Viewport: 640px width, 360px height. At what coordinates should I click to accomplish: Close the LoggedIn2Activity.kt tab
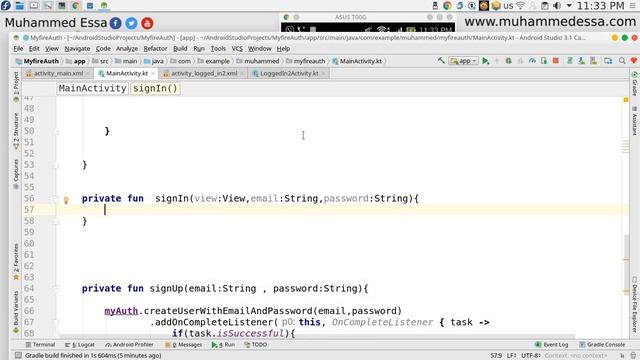point(323,73)
